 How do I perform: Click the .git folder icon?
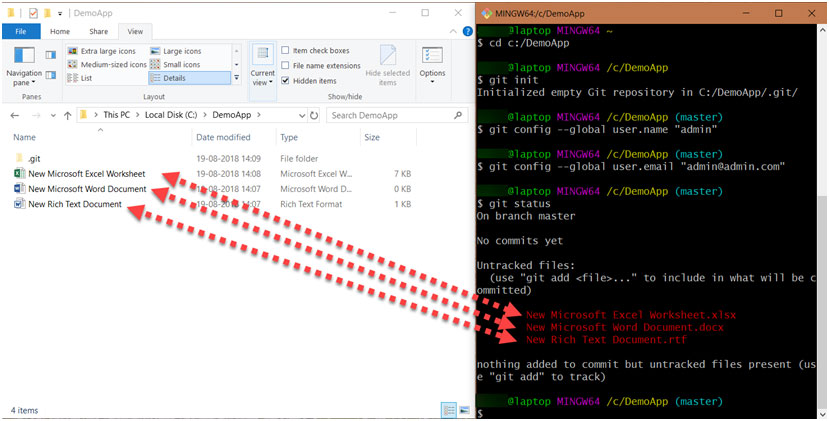coord(20,159)
